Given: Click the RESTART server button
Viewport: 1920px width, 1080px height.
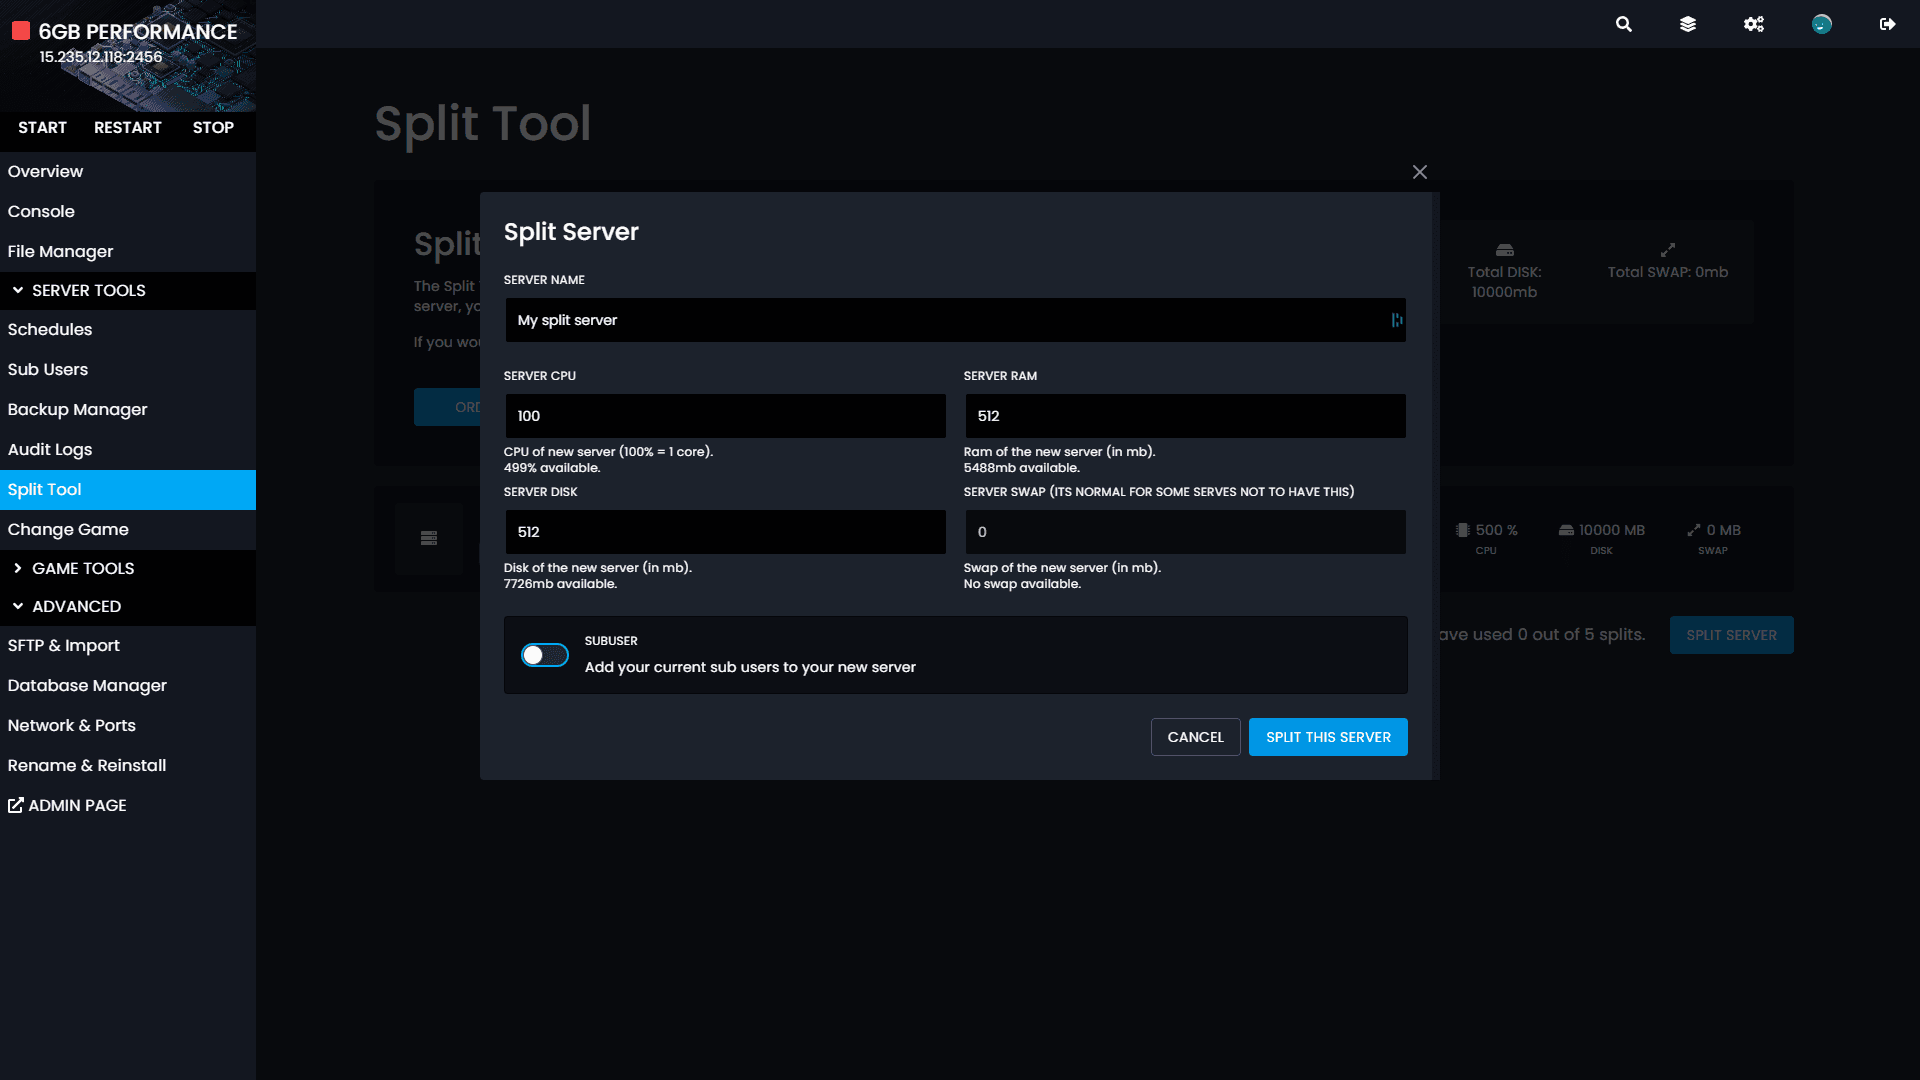Looking at the screenshot, I should click(x=128, y=127).
